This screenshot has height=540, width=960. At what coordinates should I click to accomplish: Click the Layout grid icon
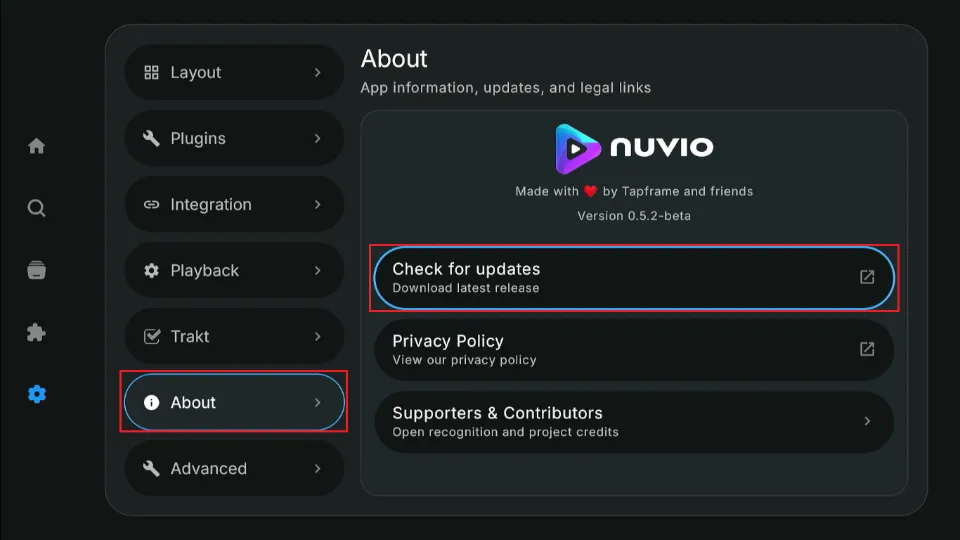point(152,73)
